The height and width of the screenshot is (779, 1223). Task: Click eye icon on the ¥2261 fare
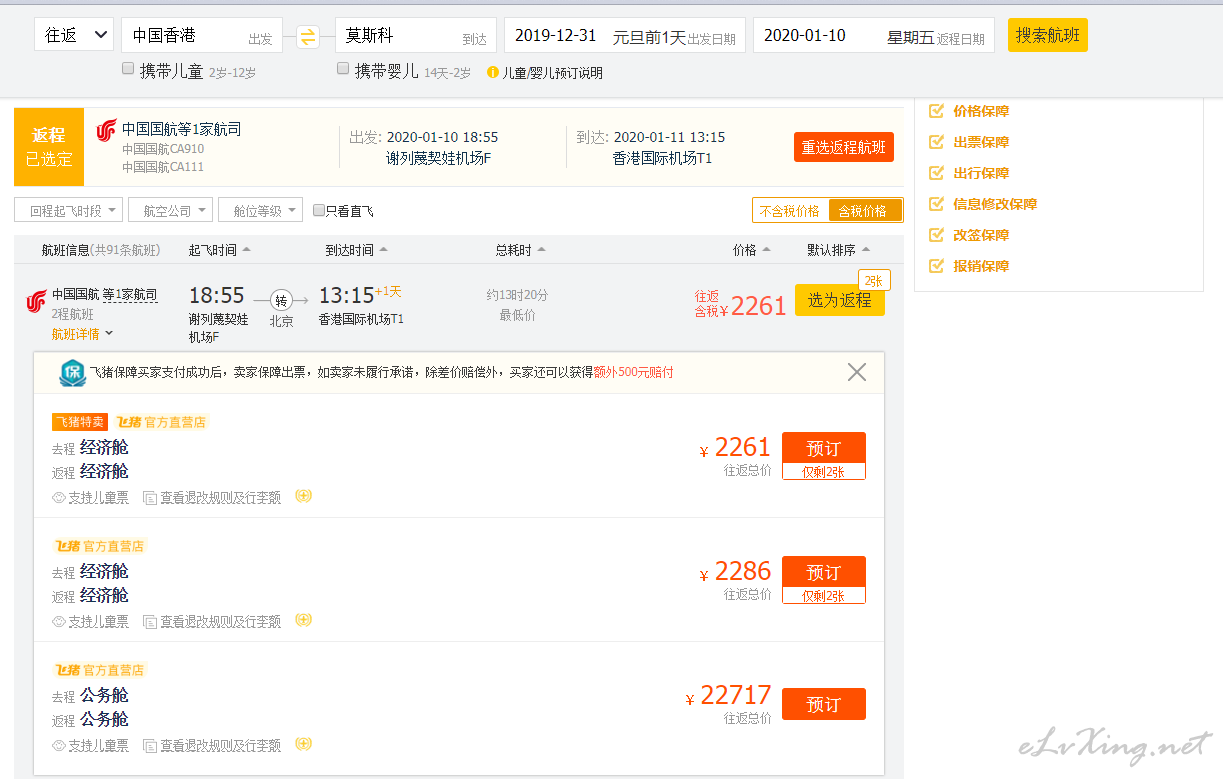pyautogui.click(x=59, y=497)
